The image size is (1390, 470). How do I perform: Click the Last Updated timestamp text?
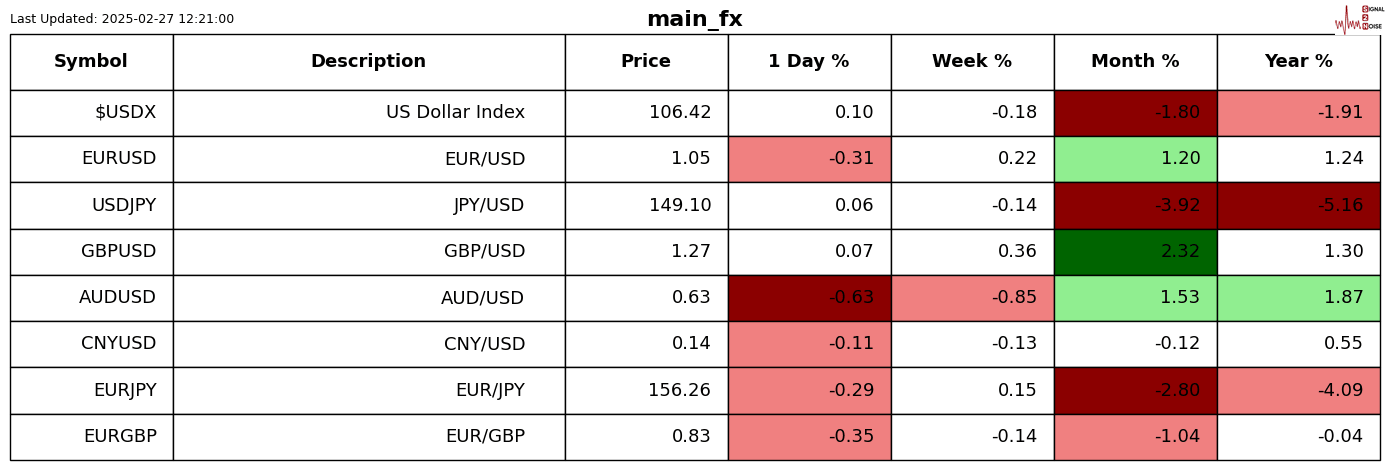coord(122,19)
